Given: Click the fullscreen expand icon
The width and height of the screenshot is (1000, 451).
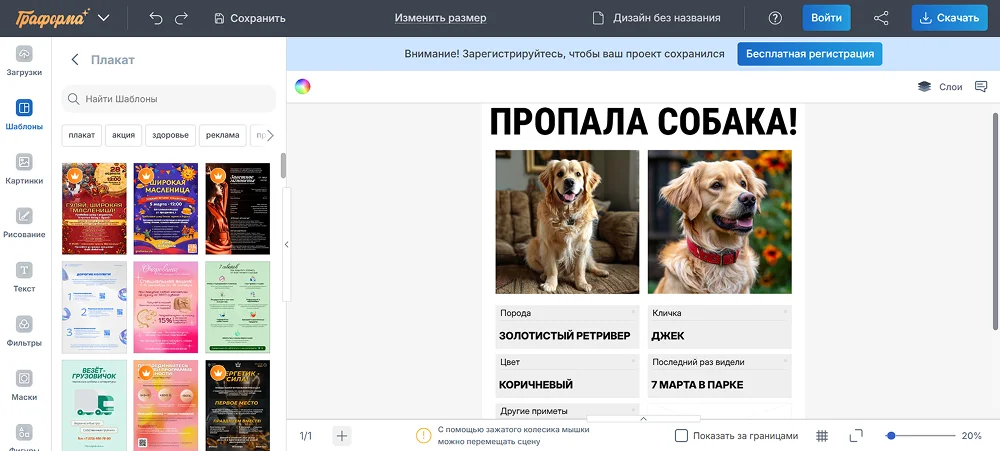Looking at the screenshot, I should (856, 436).
